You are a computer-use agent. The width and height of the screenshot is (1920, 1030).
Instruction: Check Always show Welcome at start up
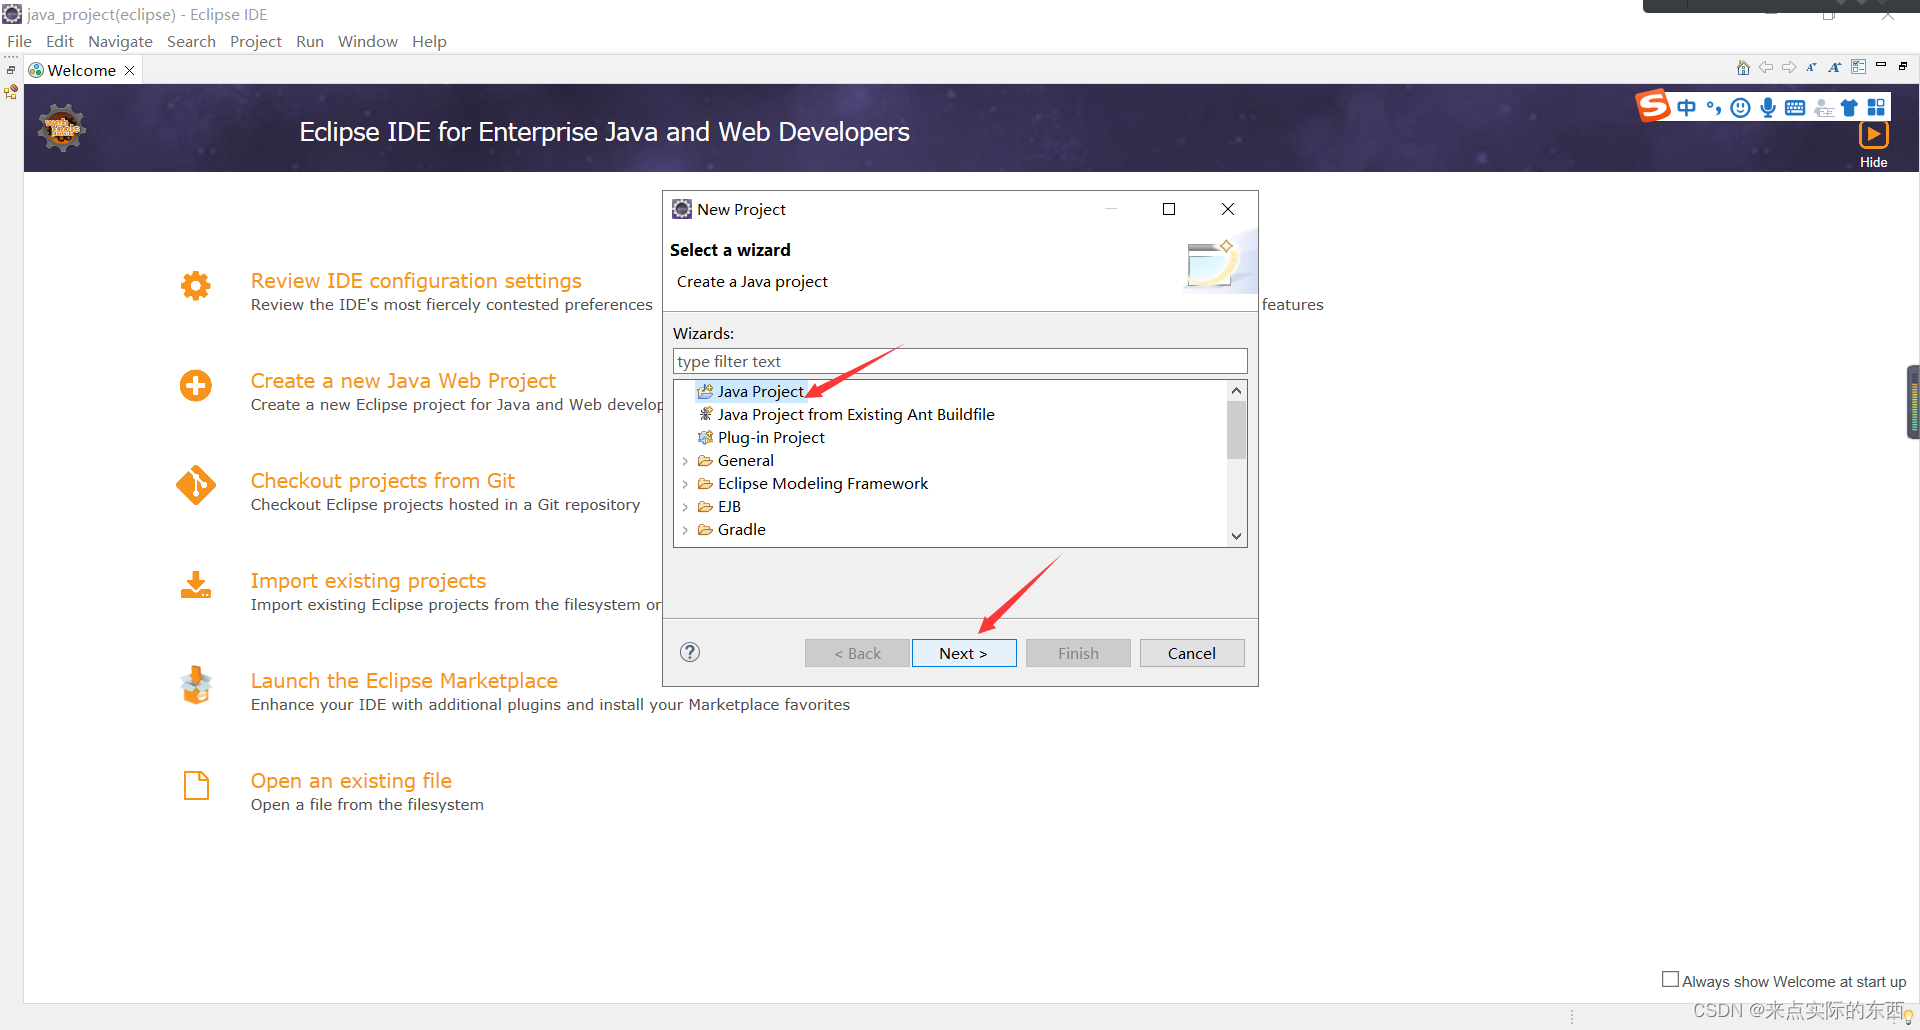[x=1669, y=979]
